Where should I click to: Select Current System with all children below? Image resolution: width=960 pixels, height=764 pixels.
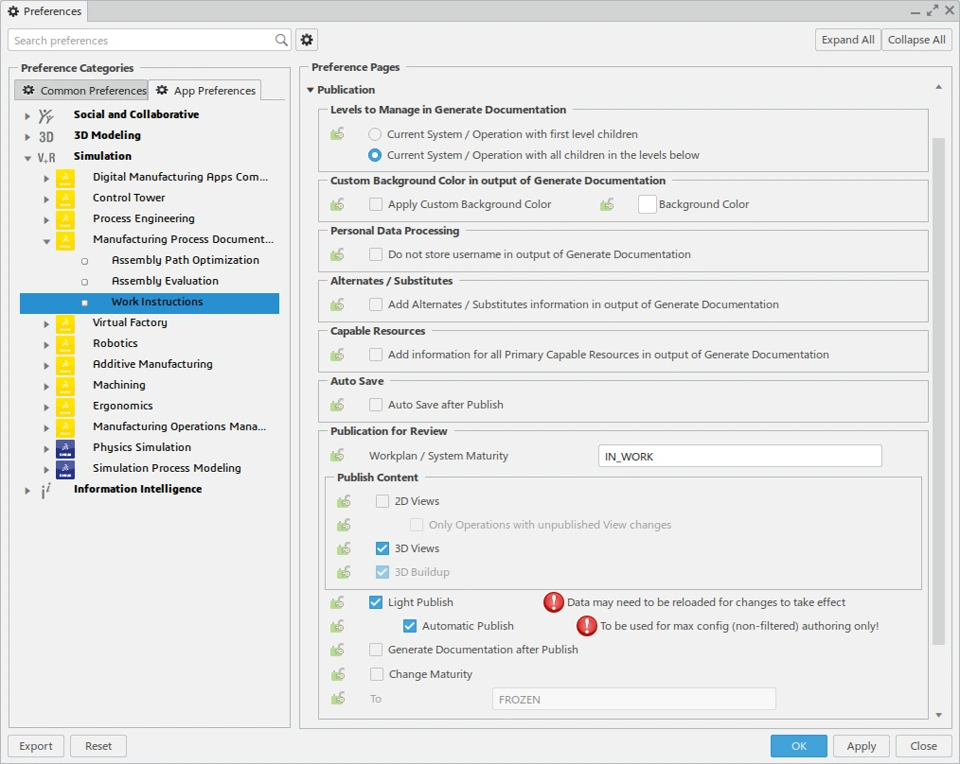(375, 155)
